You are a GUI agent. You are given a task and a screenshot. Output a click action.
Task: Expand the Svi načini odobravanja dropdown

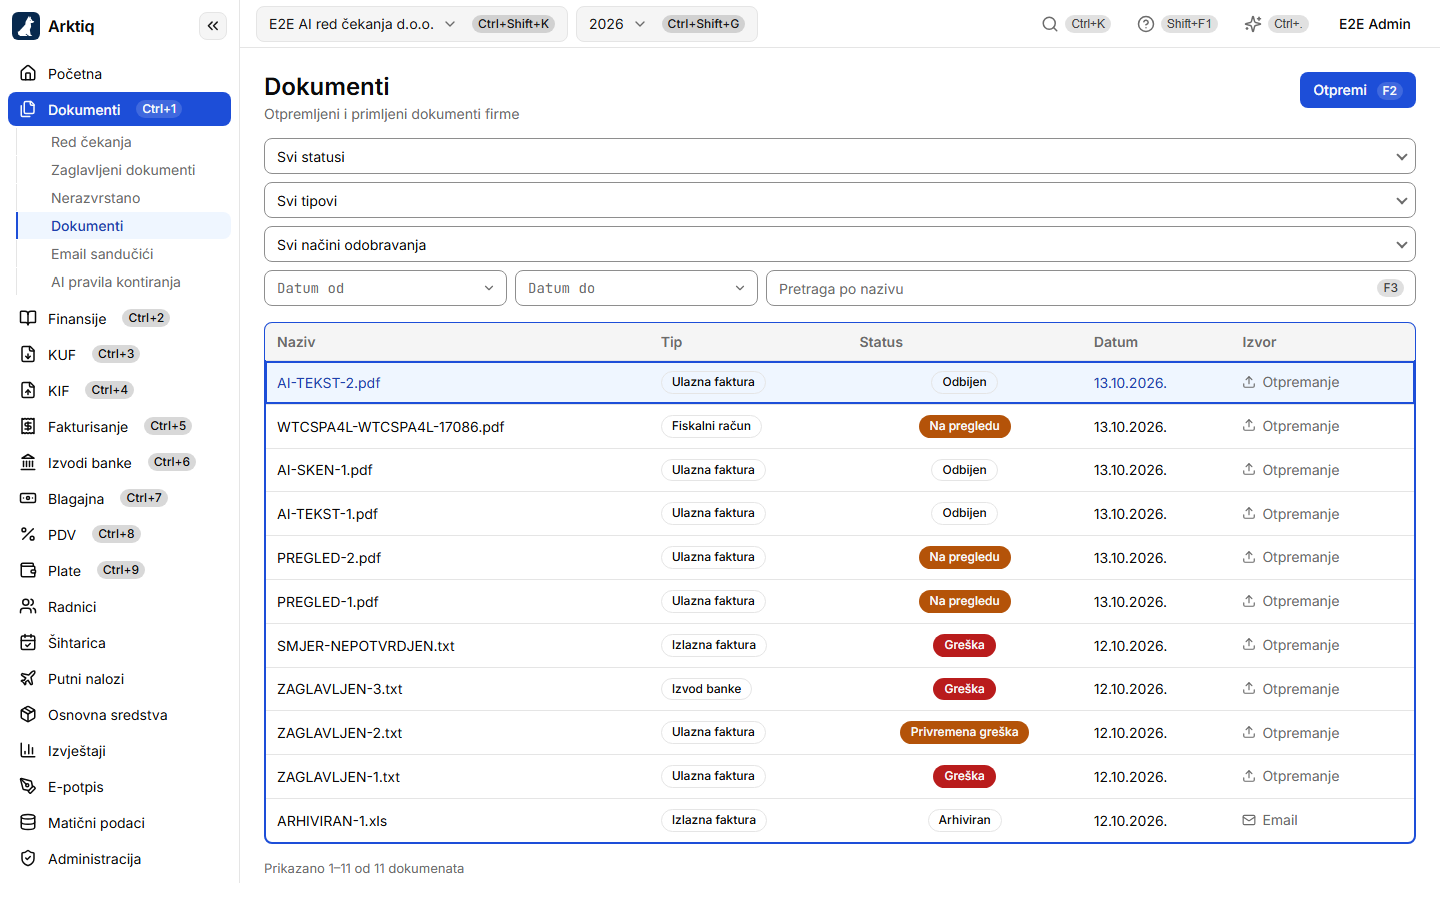pyautogui.click(x=840, y=244)
